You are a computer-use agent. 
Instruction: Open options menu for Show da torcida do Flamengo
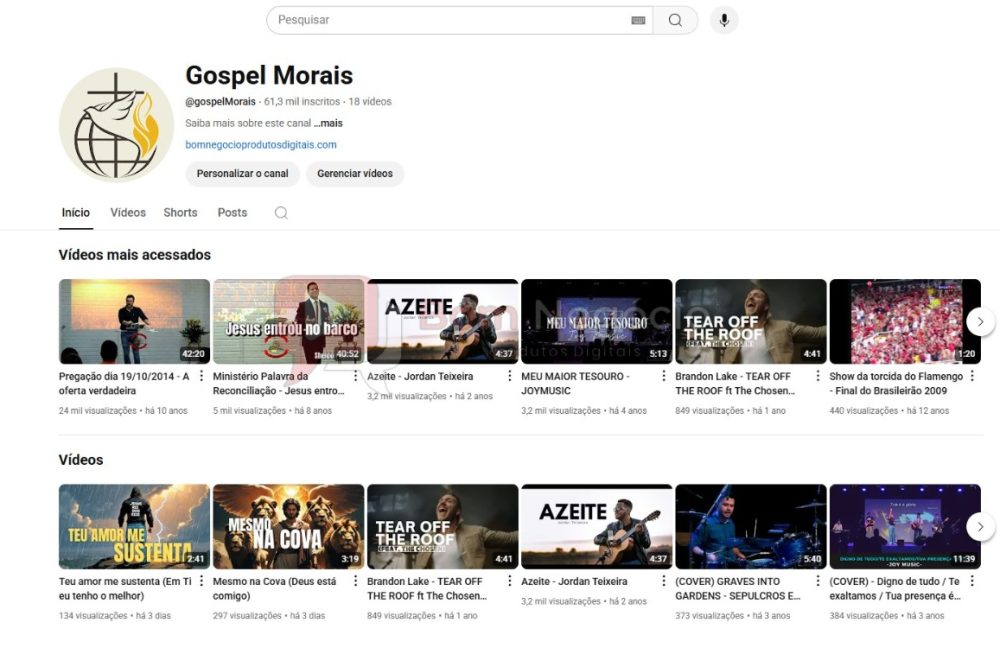973,376
